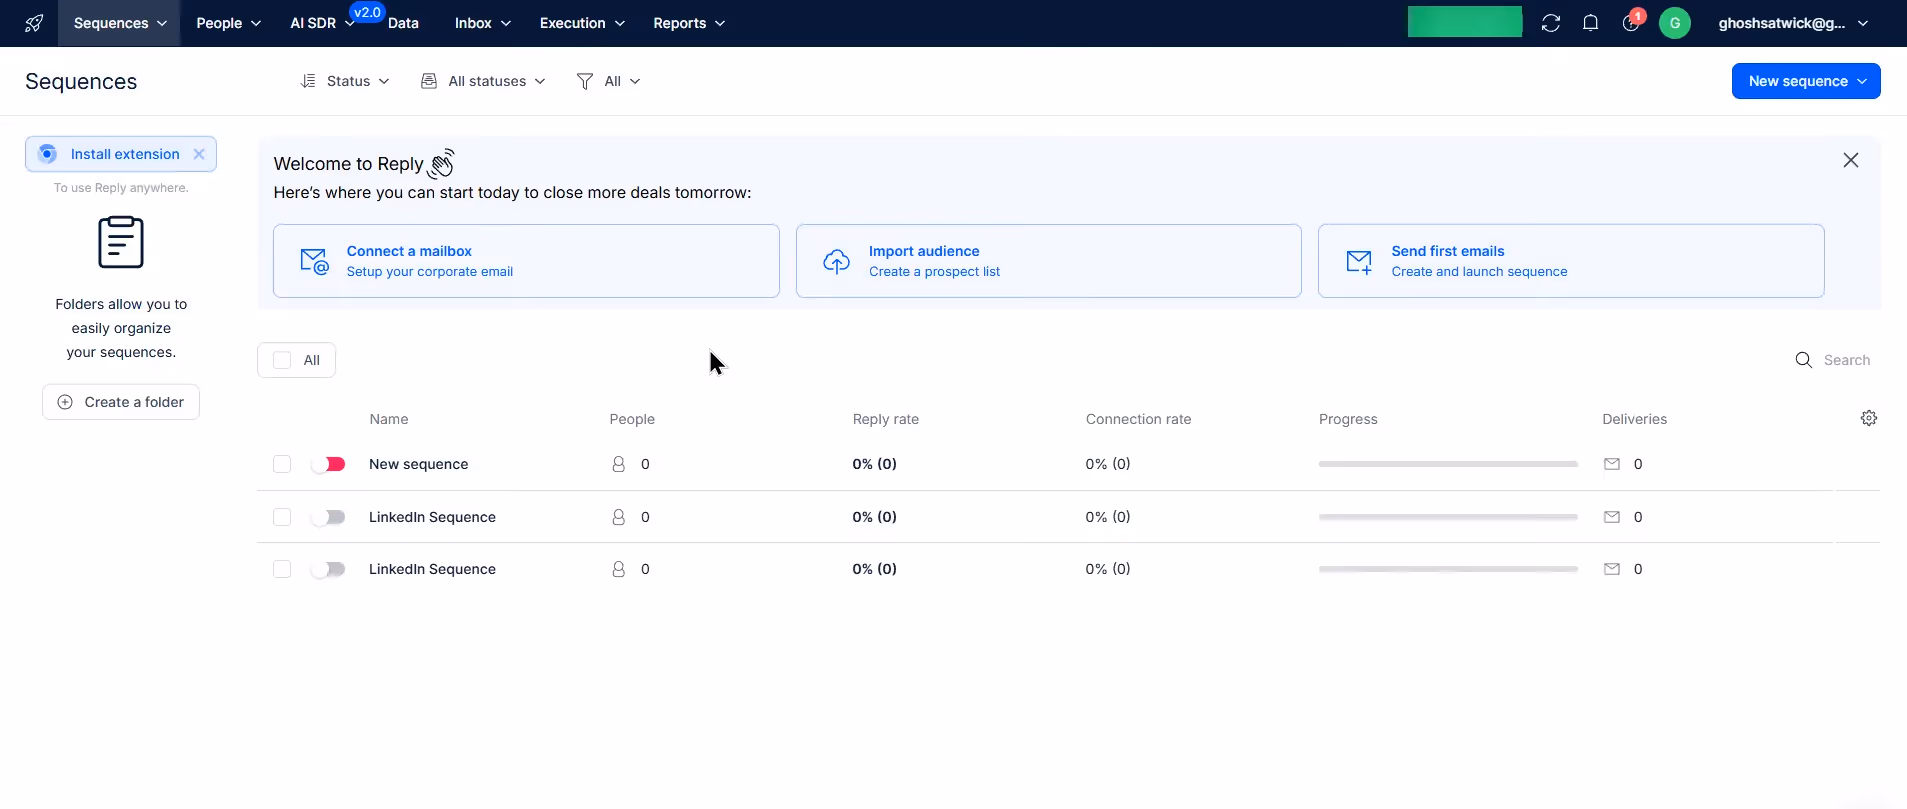
Task: Click the last LinkedIn Sequence progress bar
Action: [x=1448, y=569]
